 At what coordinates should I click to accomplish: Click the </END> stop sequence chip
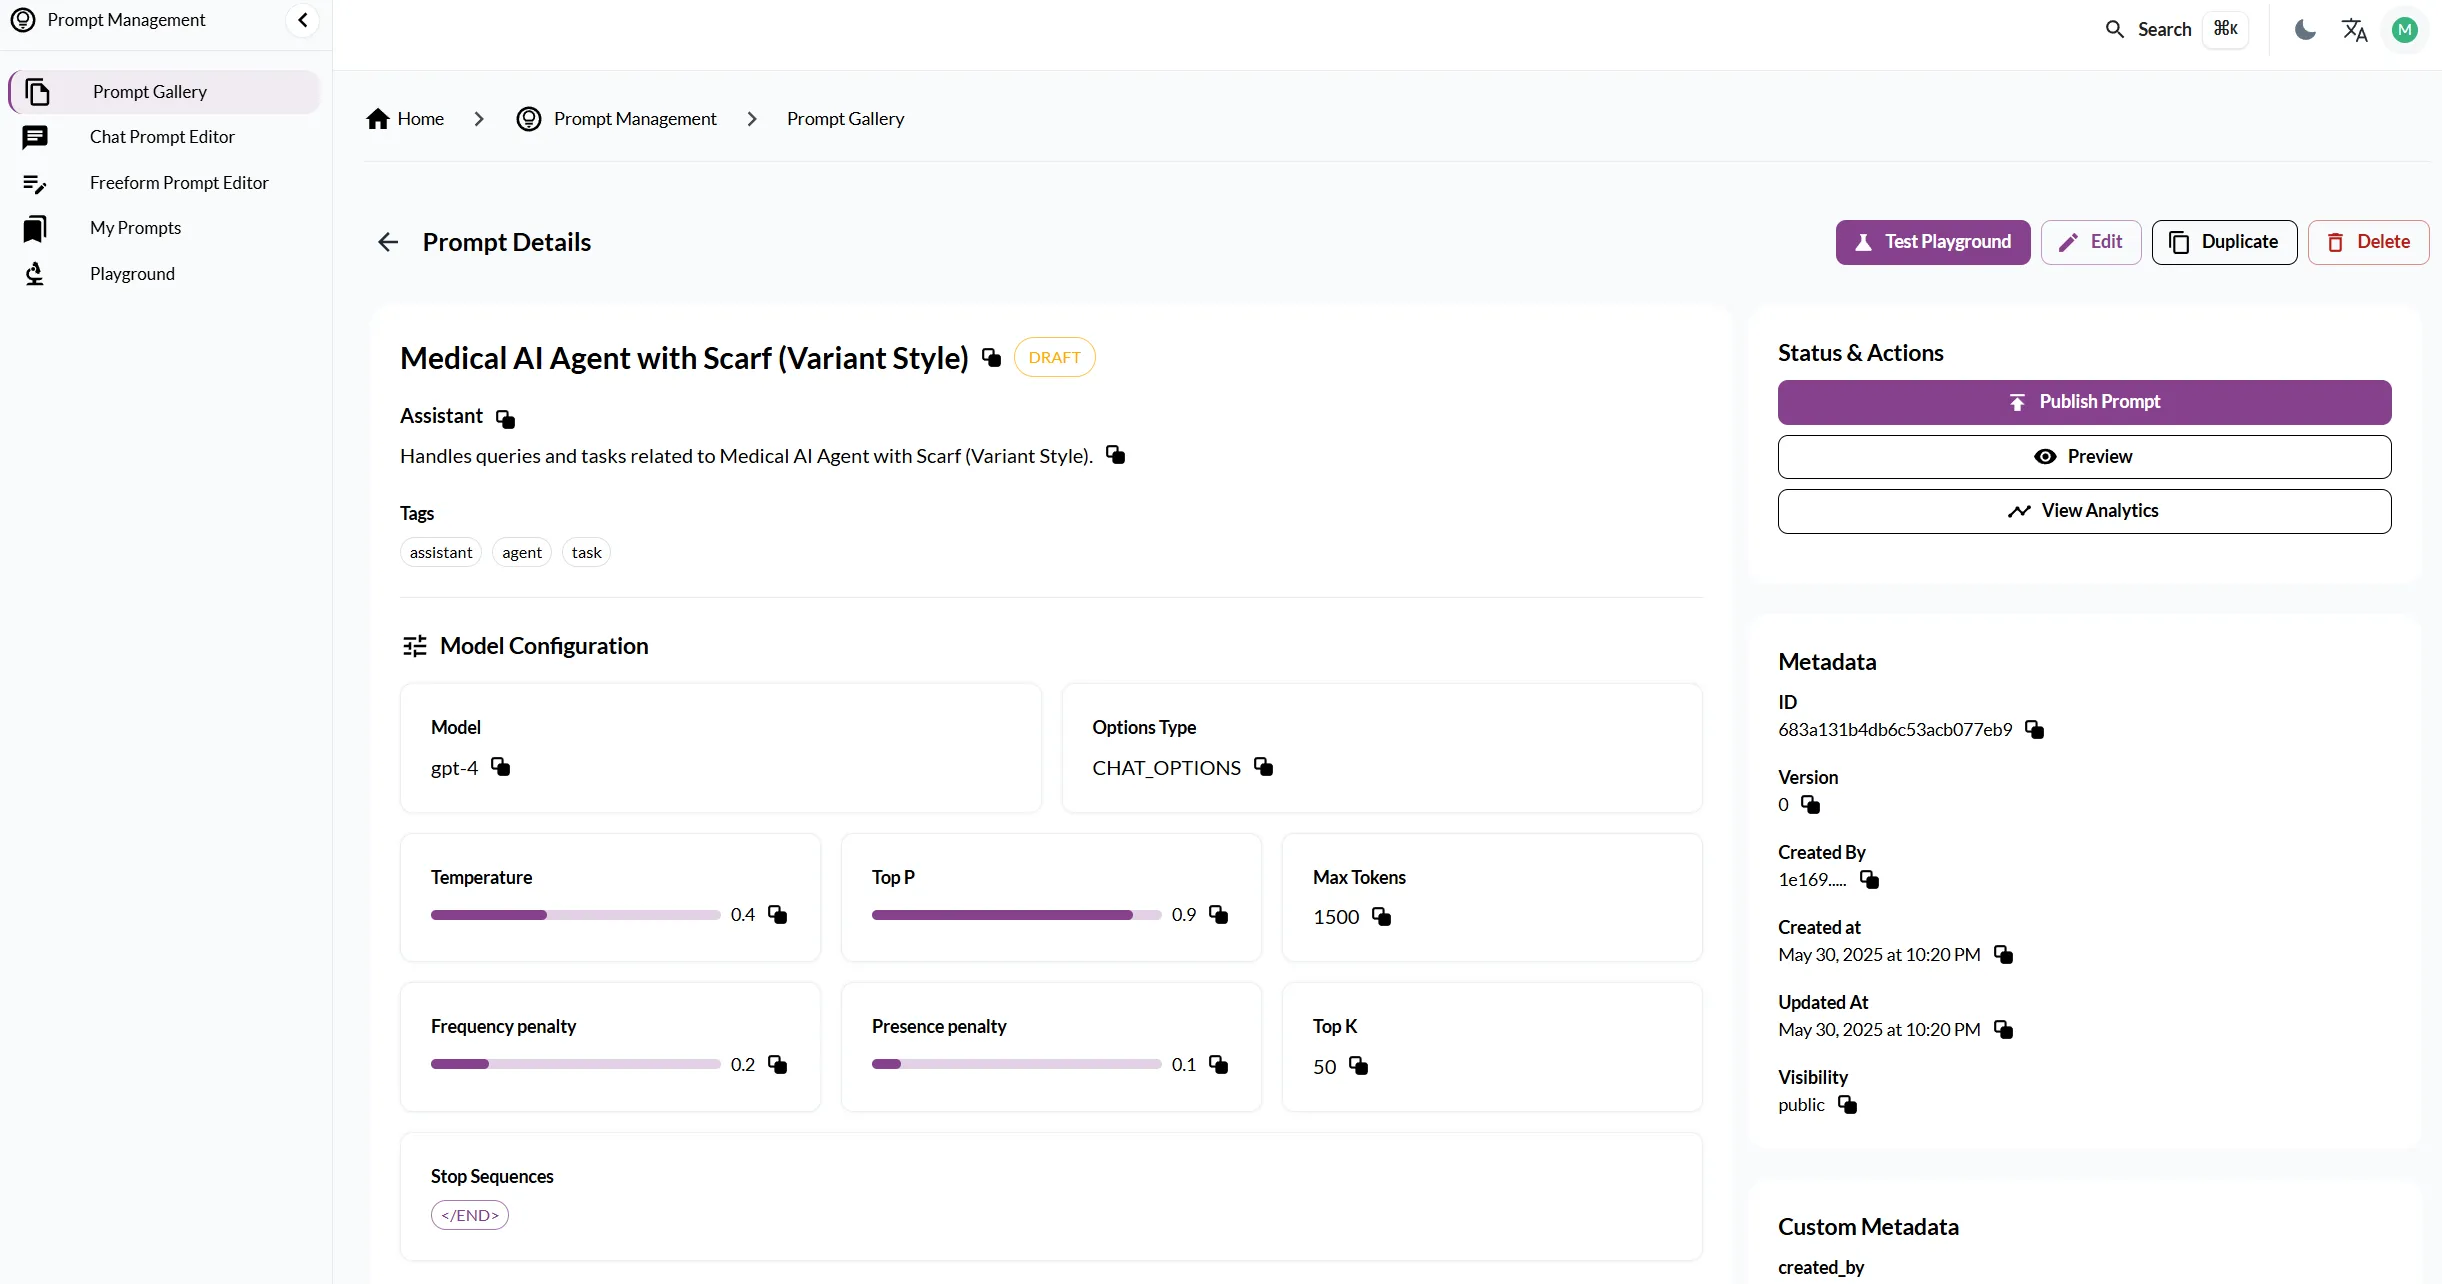point(470,1215)
